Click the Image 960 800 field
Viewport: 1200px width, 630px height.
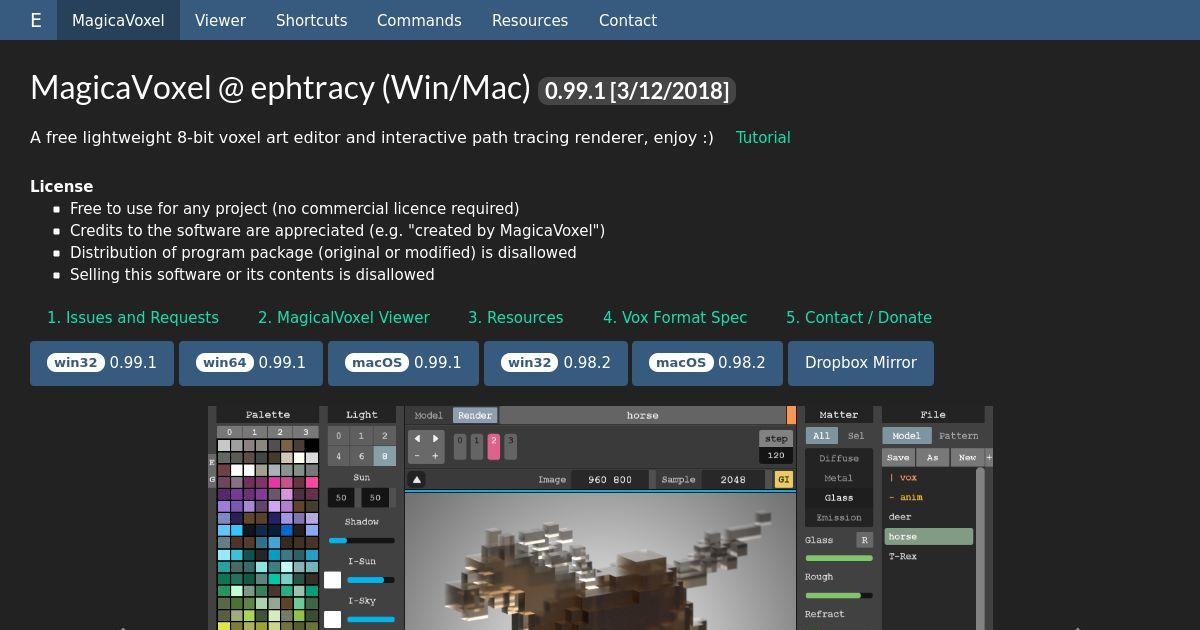[610, 479]
